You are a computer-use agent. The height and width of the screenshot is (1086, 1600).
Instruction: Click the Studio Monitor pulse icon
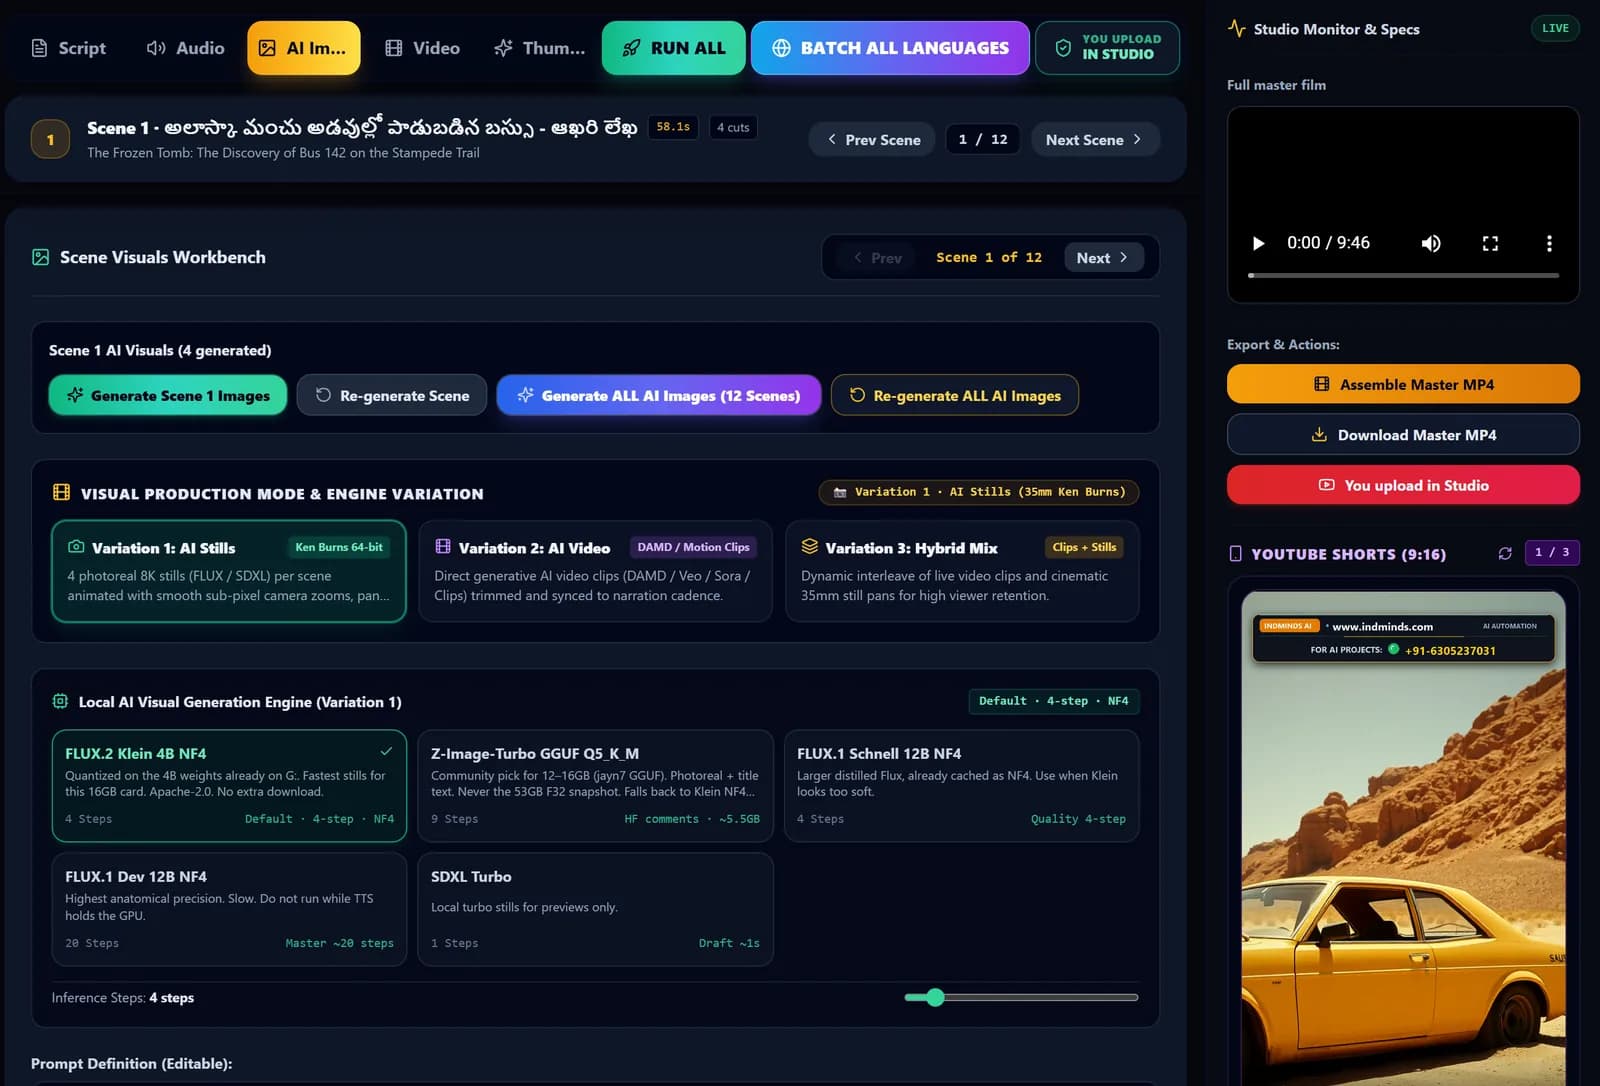pyautogui.click(x=1236, y=28)
